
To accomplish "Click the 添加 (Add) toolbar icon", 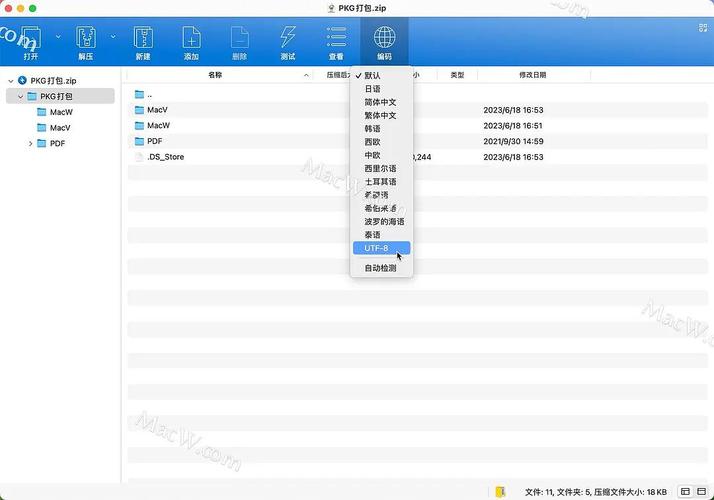I will coord(191,38).
